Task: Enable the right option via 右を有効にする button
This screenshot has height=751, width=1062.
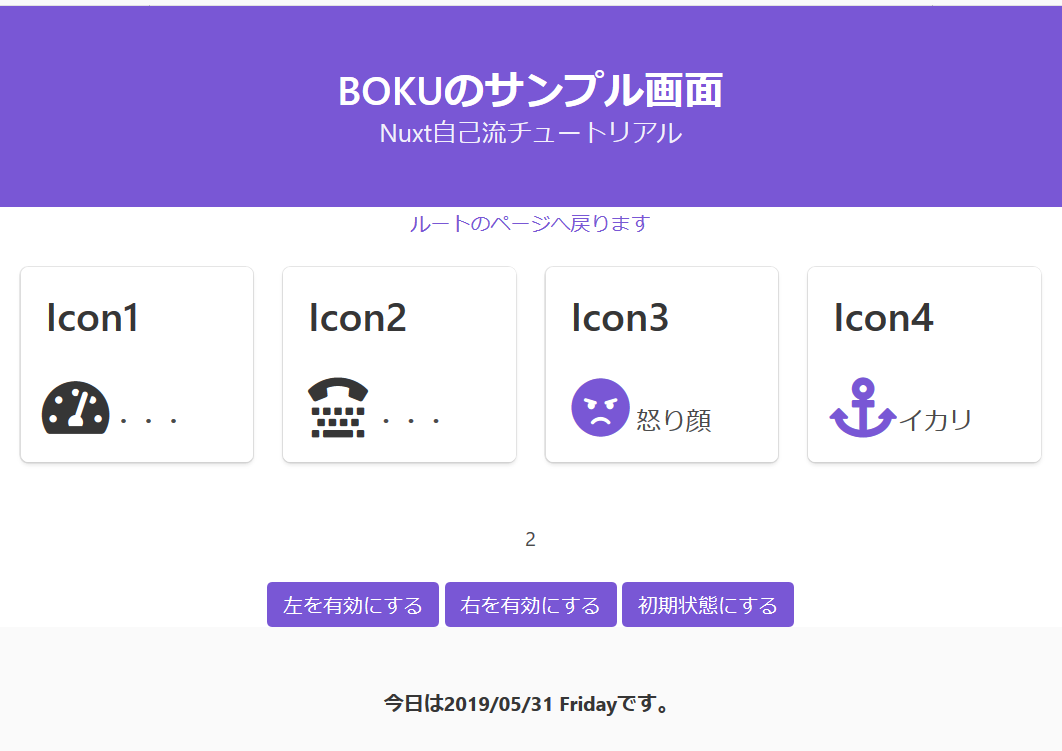Action: tap(530, 604)
